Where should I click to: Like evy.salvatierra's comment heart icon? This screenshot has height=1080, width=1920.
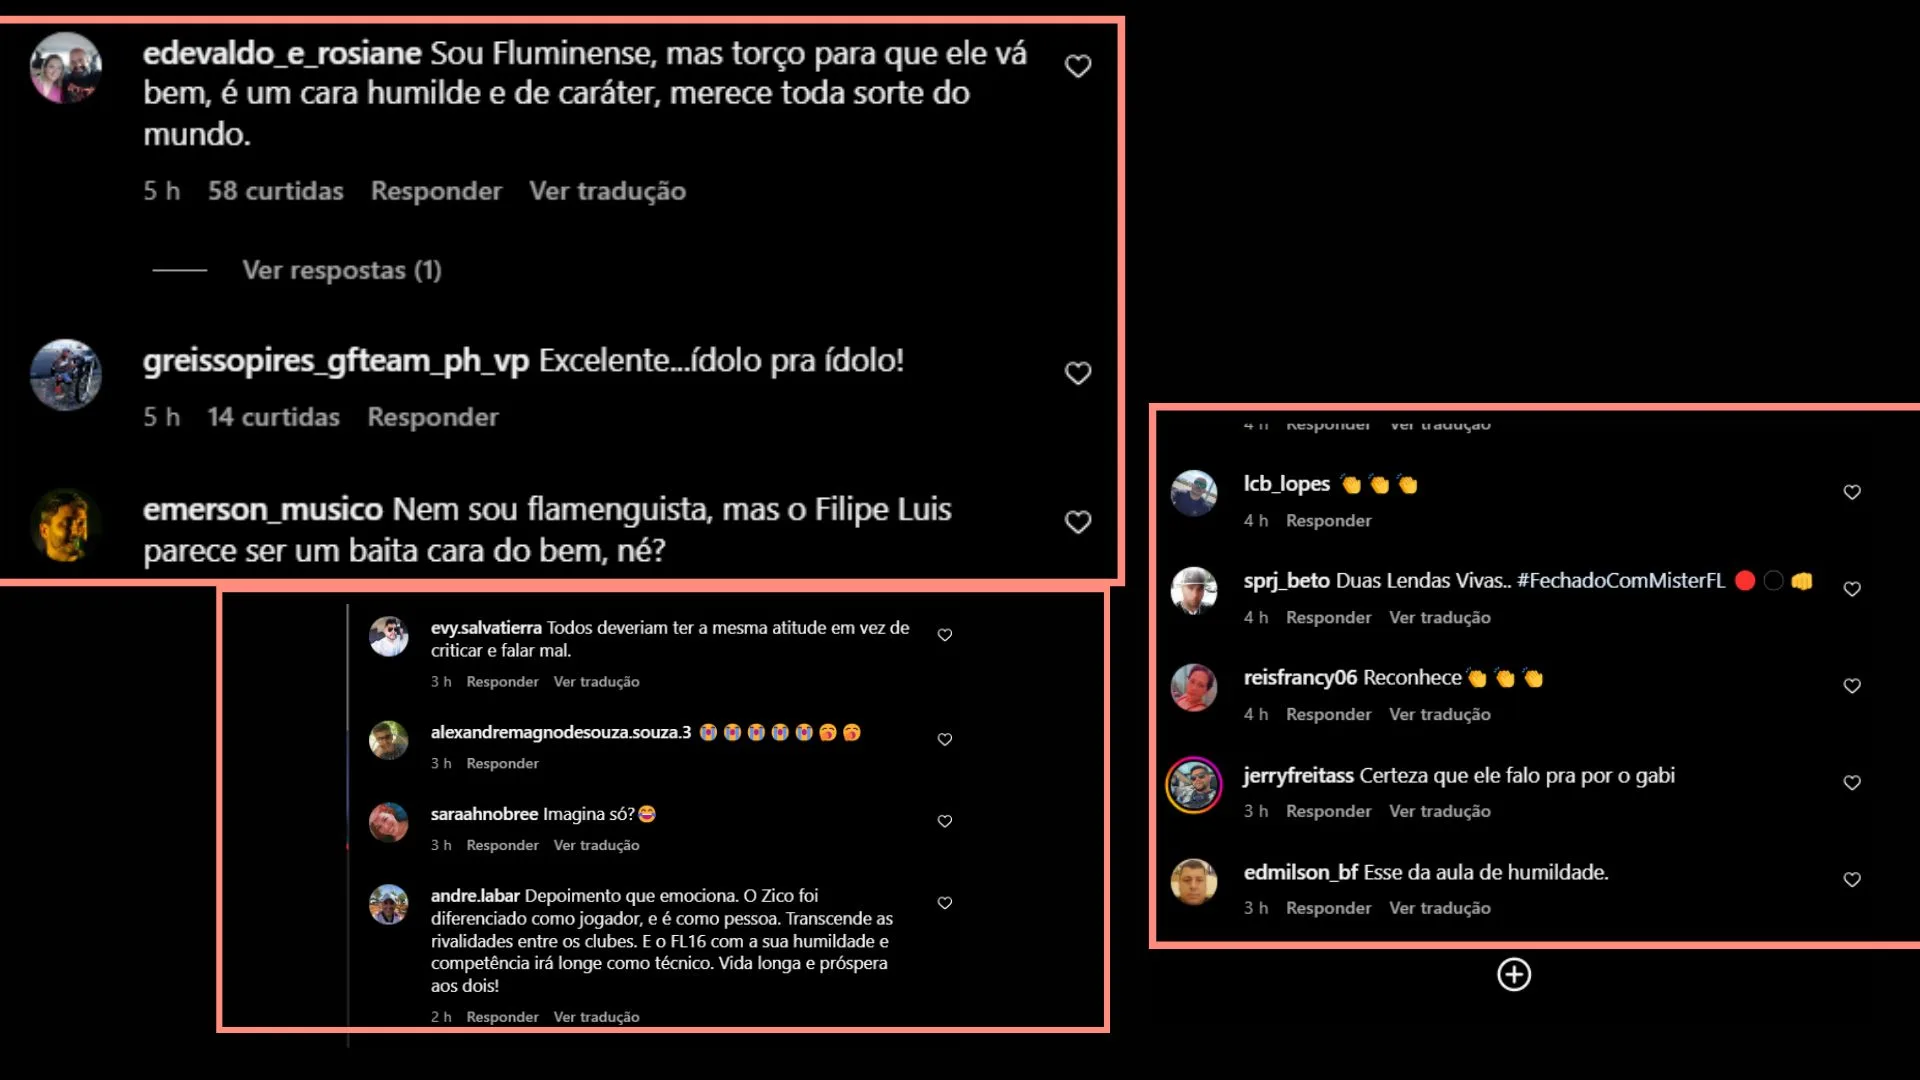[944, 635]
